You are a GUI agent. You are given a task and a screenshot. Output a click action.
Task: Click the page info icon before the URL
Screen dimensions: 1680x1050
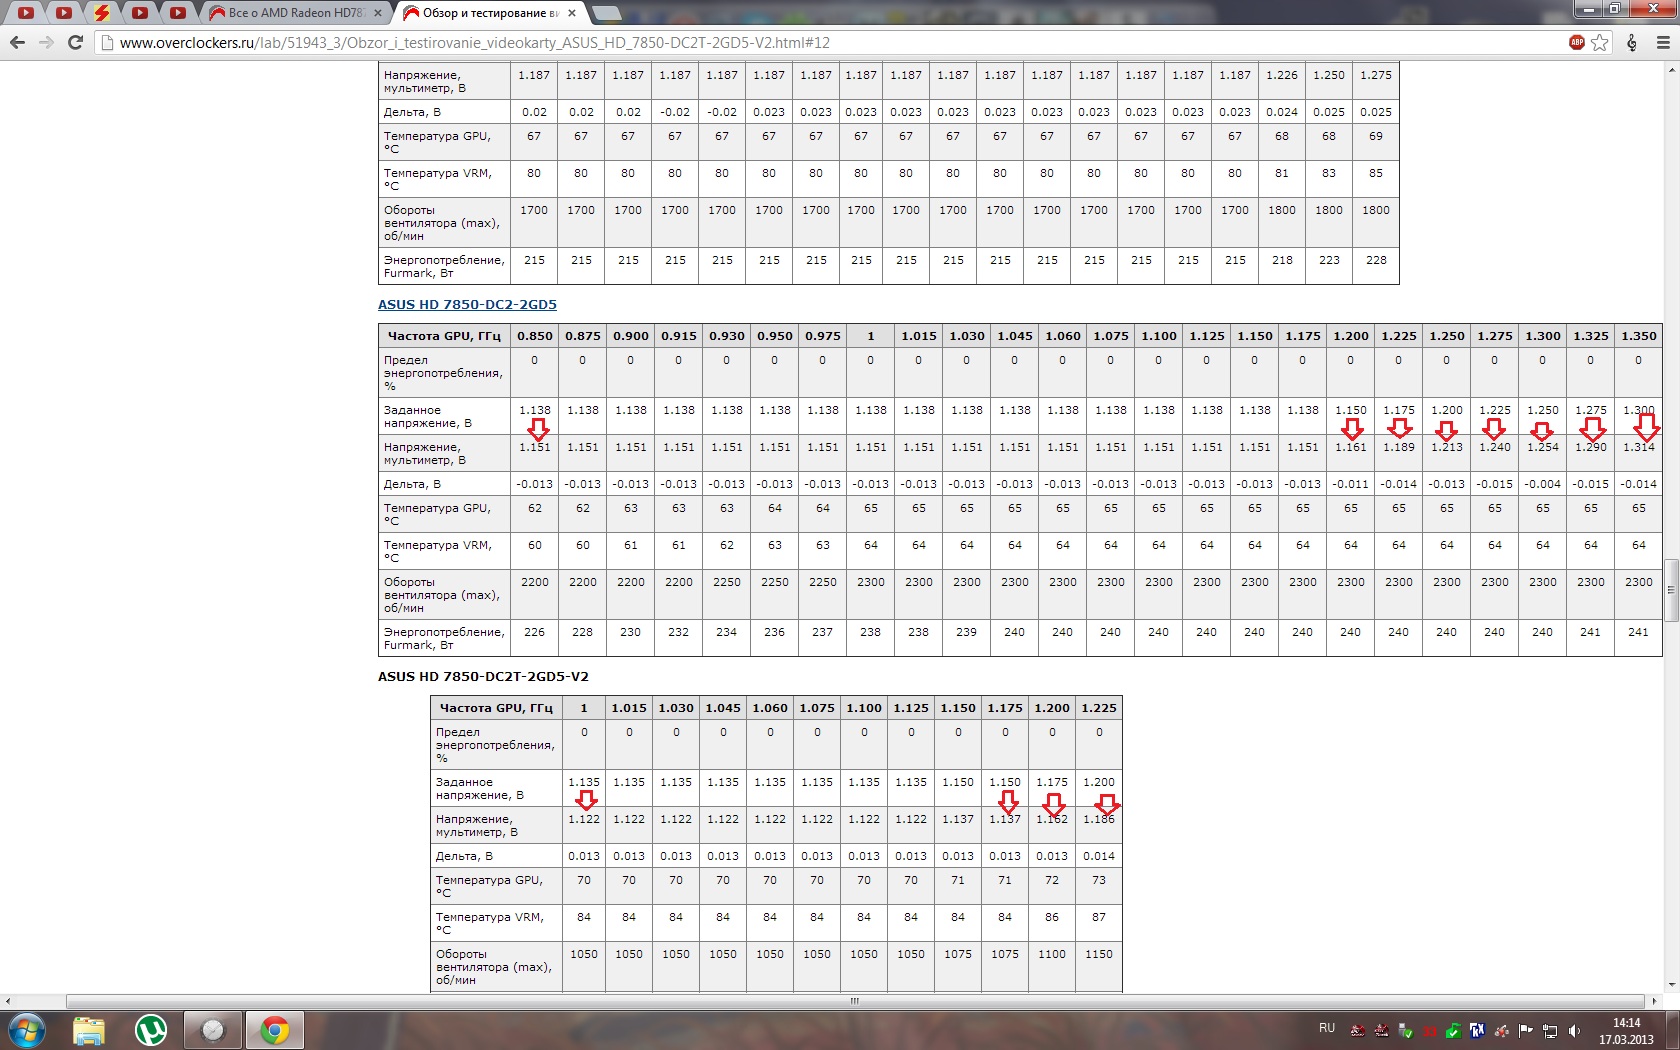click(108, 43)
